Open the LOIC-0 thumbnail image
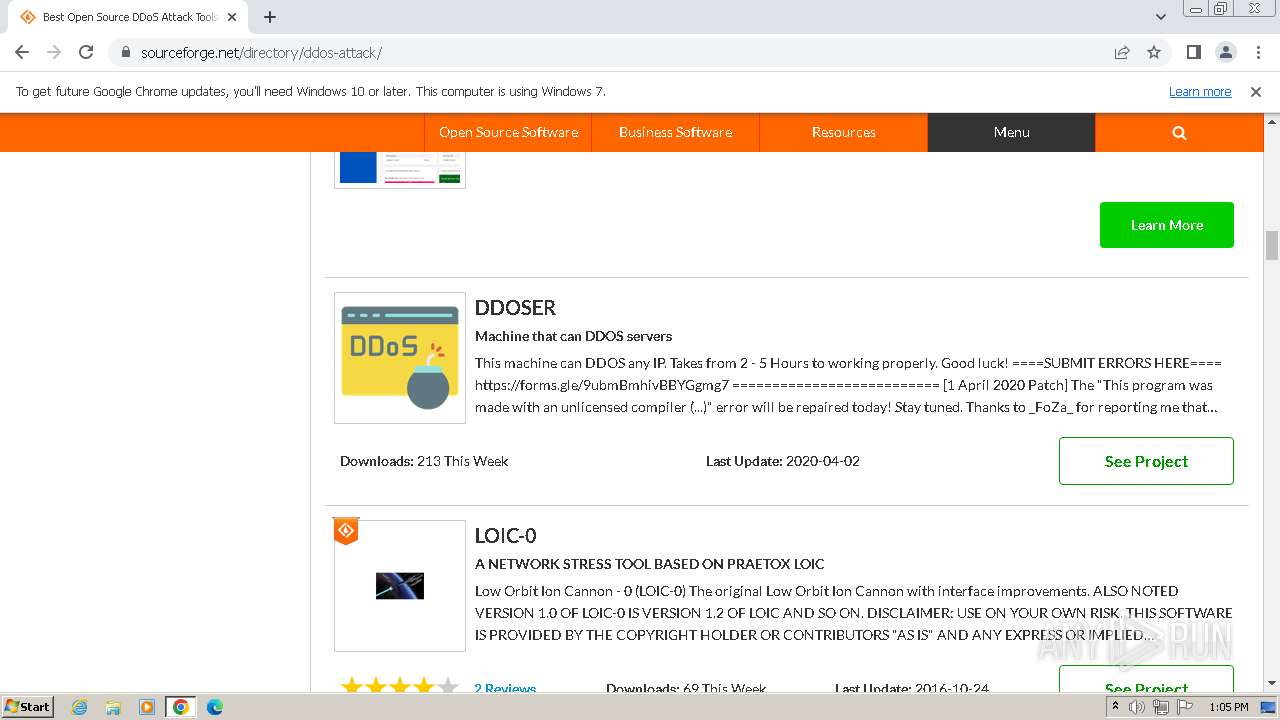The width and height of the screenshot is (1280, 720). [400, 586]
